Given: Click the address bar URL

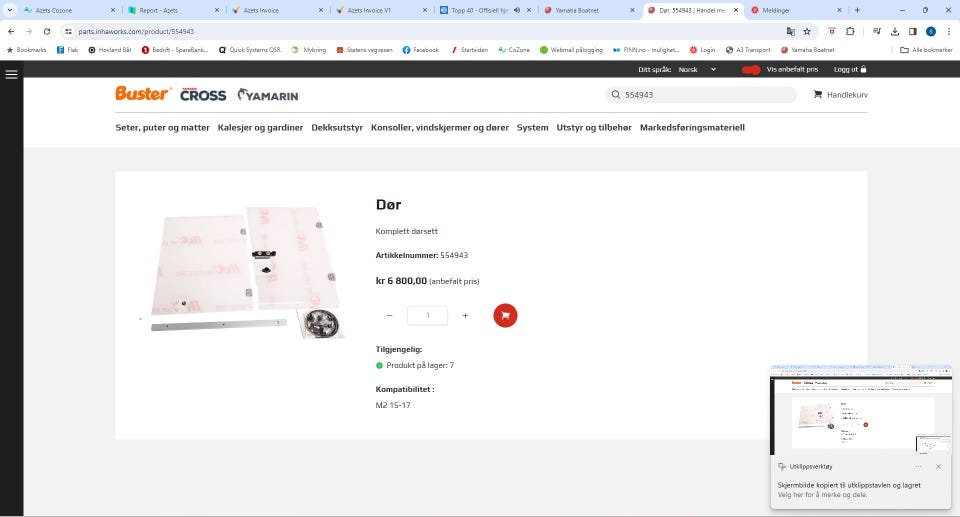Looking at the screenshot, I should [x=136, y=31].
